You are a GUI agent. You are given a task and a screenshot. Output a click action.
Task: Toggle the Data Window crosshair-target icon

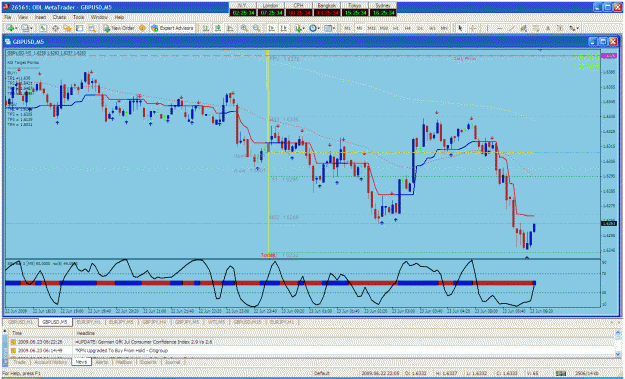coord(55,28)
